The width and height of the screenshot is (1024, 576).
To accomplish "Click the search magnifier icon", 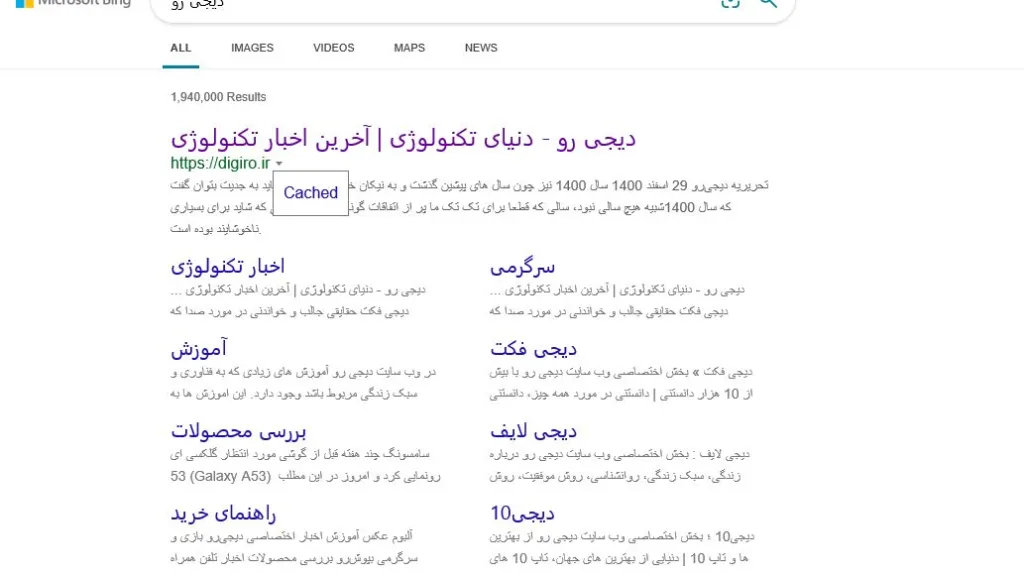I will point(768,3).
